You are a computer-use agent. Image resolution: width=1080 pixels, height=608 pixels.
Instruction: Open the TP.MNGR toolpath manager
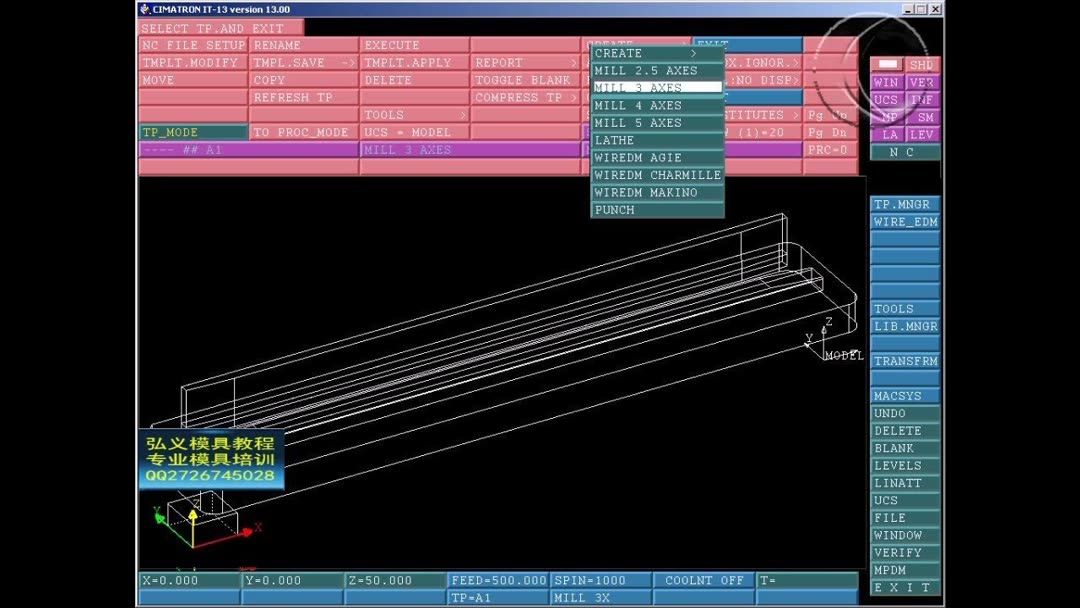[903, 204]
